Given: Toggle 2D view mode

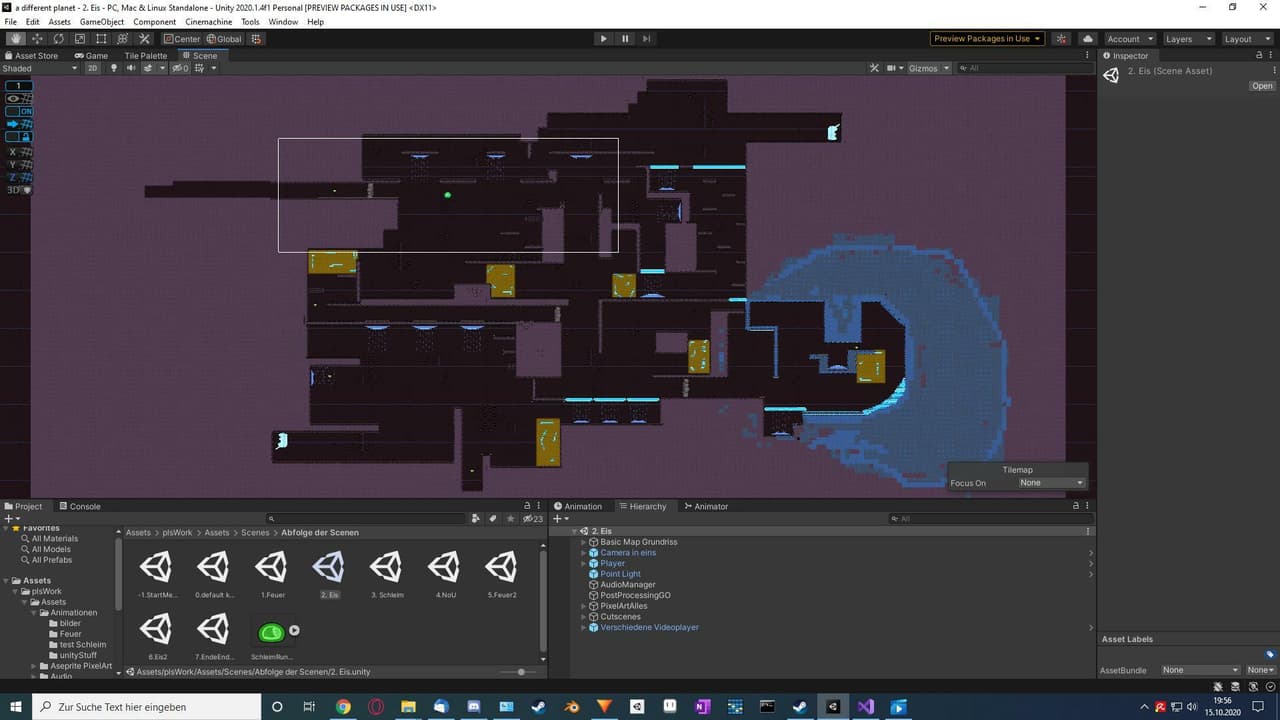Looking at the screenshot, I should point(93,68).
